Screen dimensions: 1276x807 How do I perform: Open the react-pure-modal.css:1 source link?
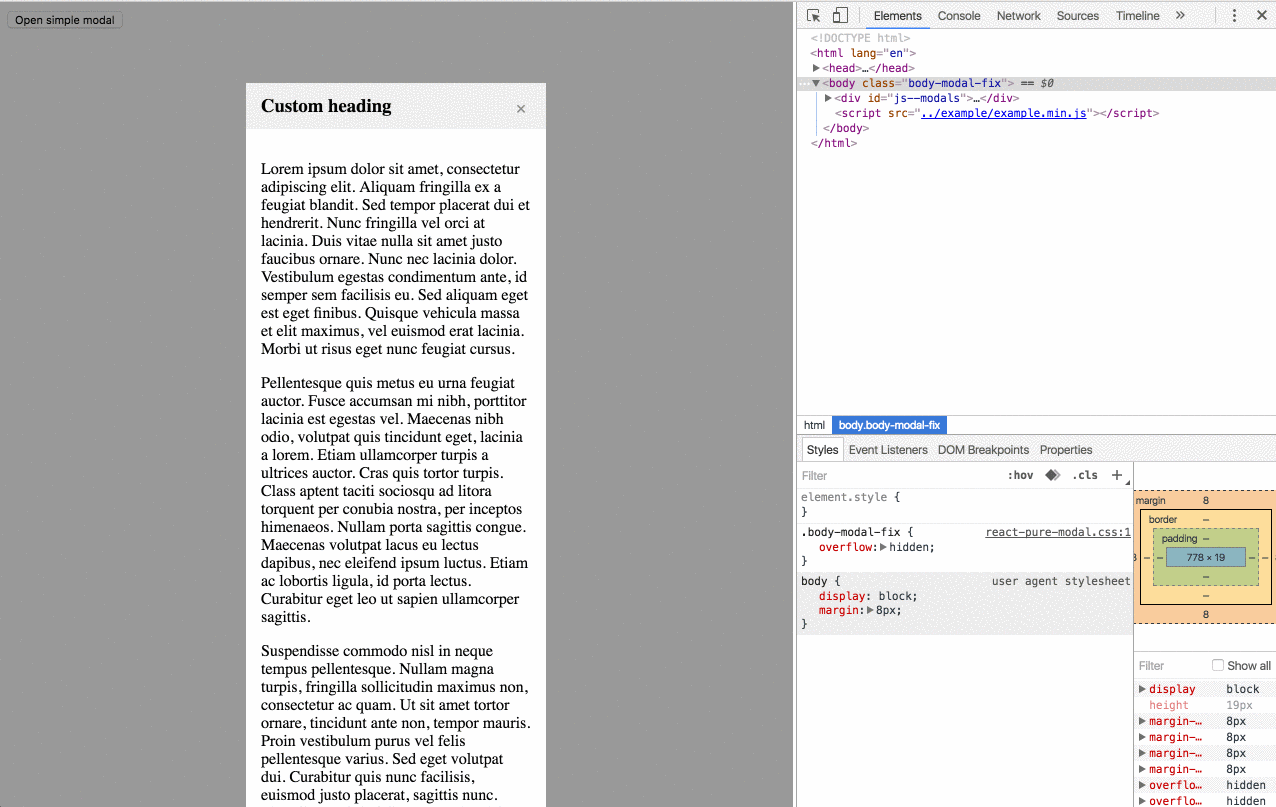click(1057, 531)
